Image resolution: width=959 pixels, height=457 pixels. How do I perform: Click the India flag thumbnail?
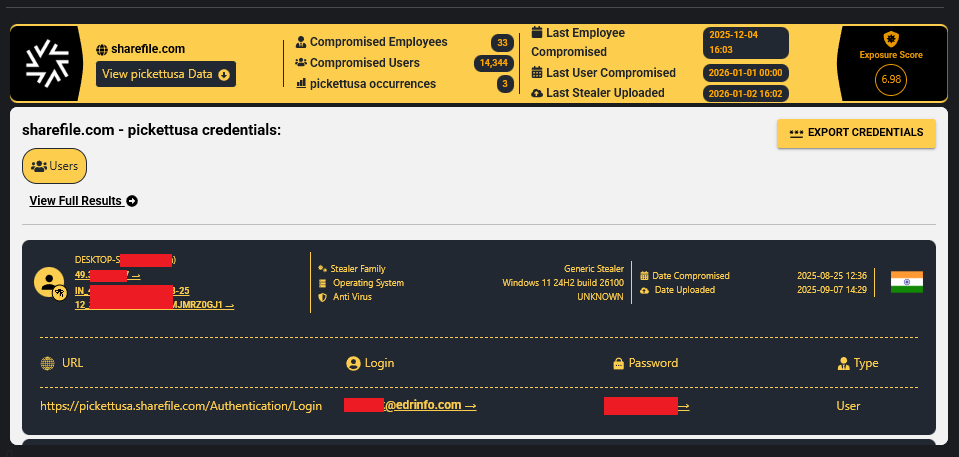point(906,282)
